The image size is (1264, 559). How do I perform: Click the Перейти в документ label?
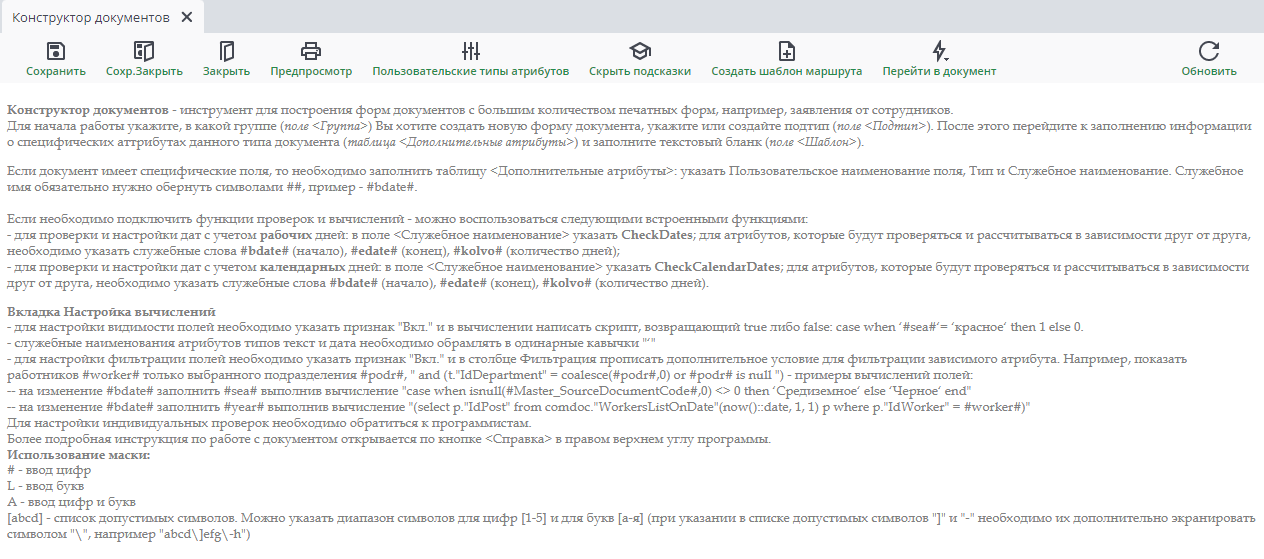point(939,71)
